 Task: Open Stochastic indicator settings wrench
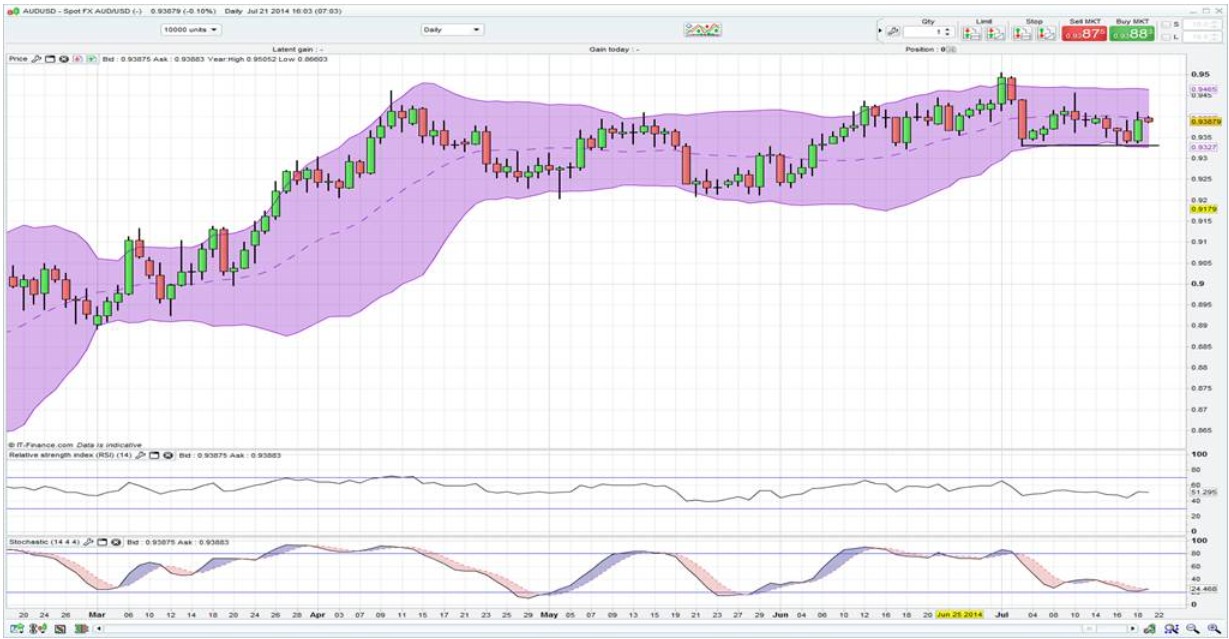[x=90, y=542]
